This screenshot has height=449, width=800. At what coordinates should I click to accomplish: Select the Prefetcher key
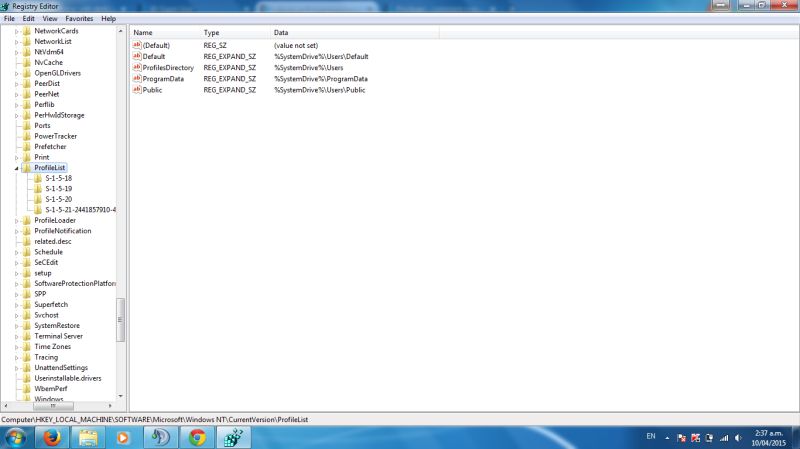[x=50, y=146]
